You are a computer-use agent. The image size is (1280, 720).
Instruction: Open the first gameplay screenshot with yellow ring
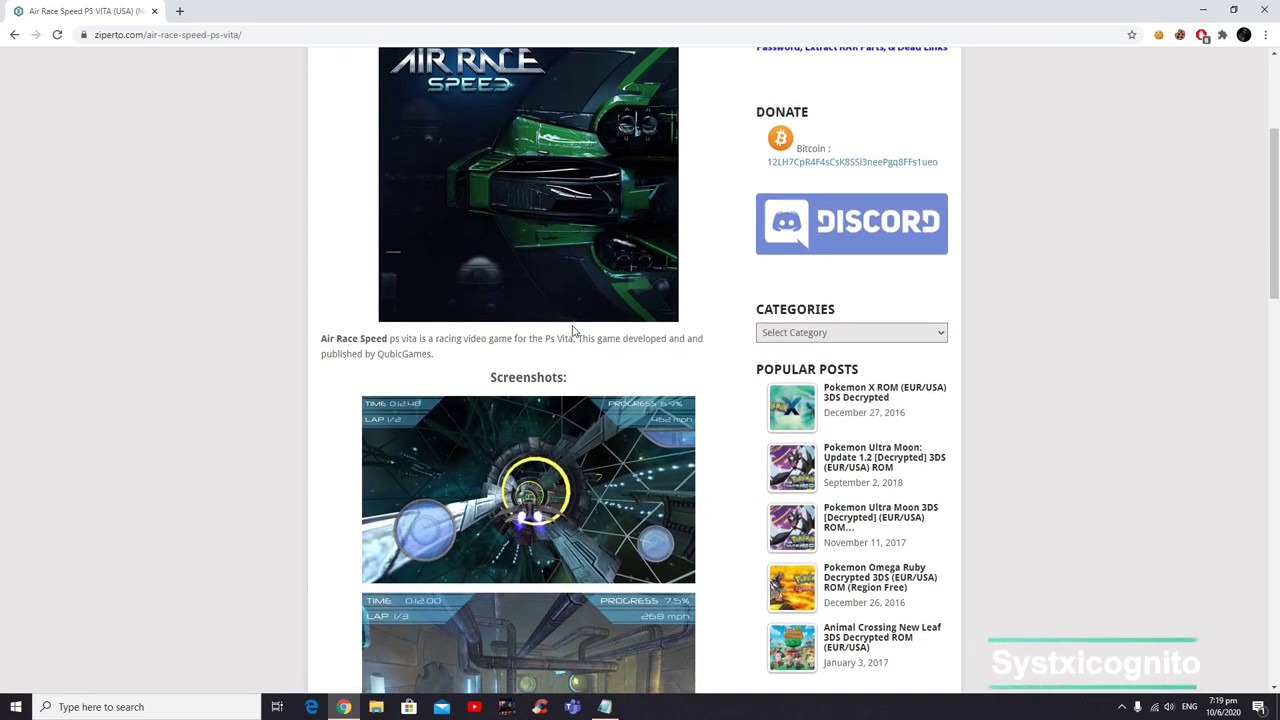[x=528, y=490]
